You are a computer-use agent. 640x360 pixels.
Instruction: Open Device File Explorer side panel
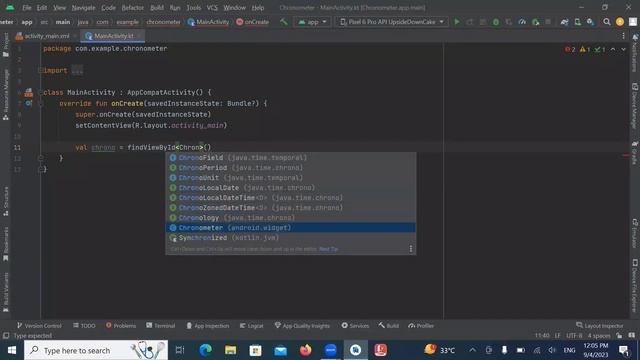[x=635, y=286]
